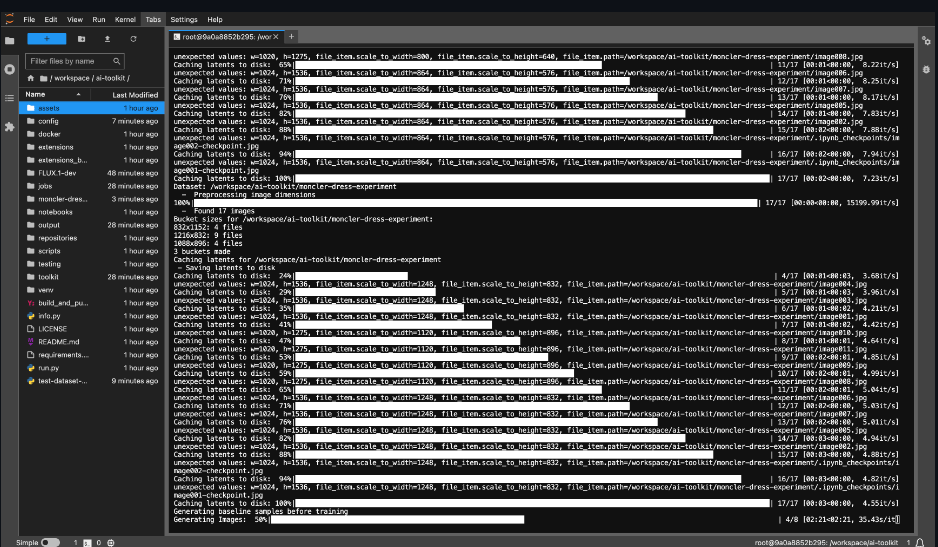Viewport: 938px width, 547px height.
Task: Click the file icon beside LICENSE
Action: click(x=31, y=329)
